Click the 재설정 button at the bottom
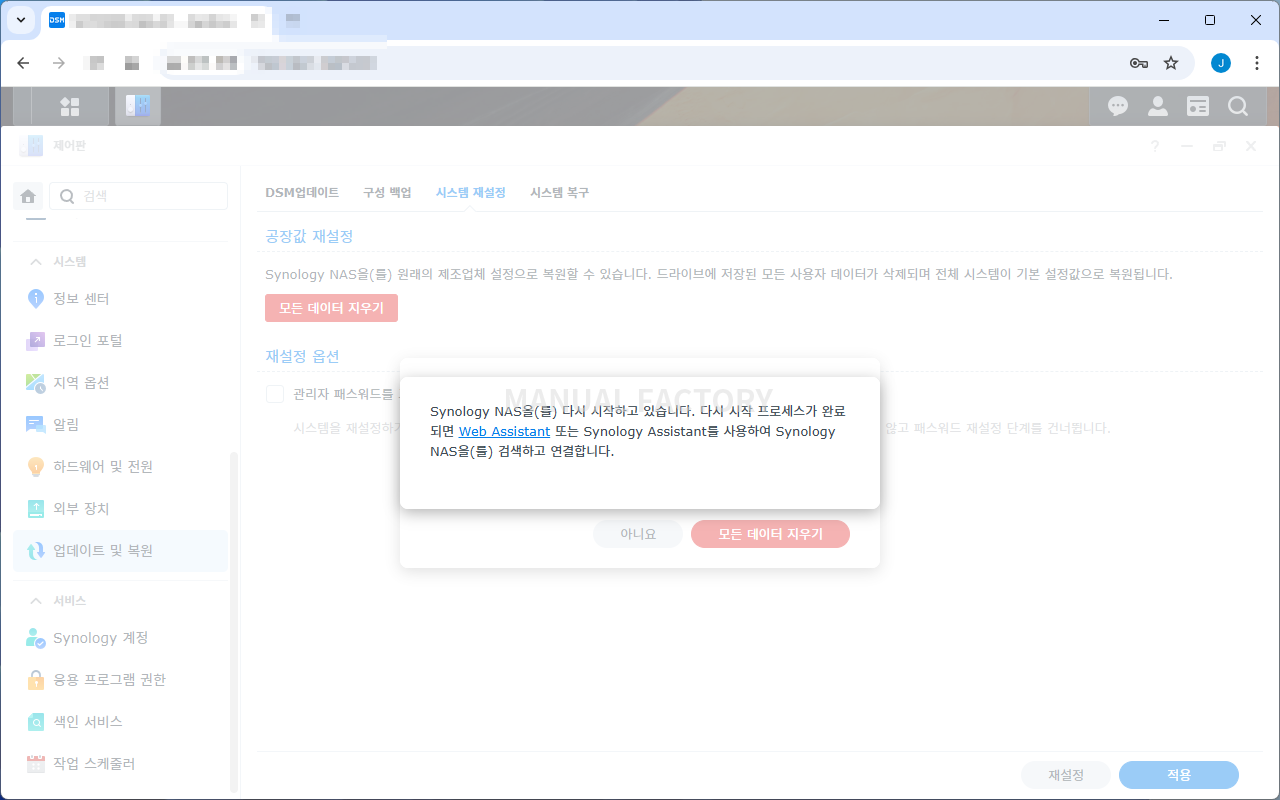 click(1066, 775)
